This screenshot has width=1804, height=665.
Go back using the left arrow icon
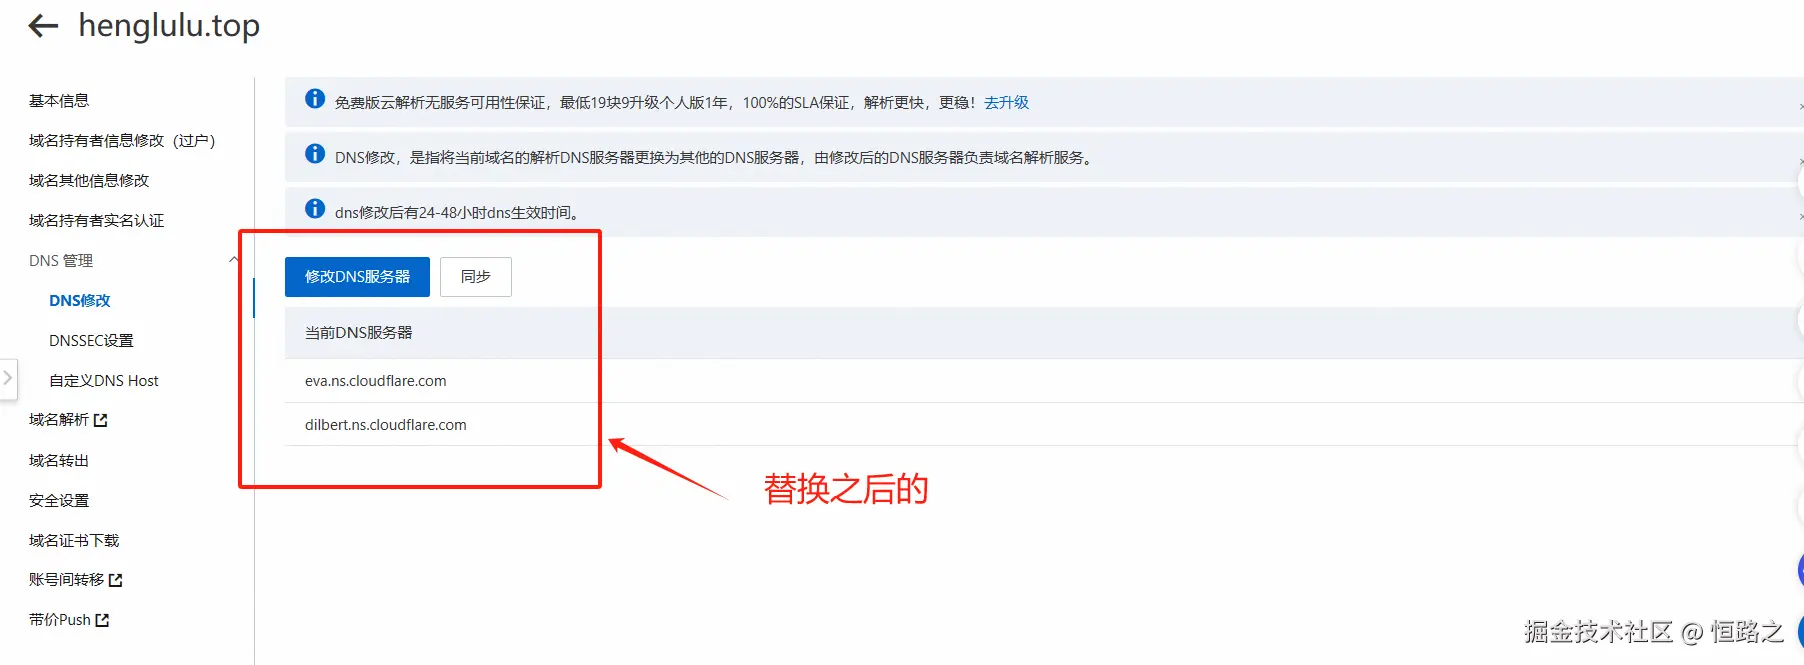click(43, 26)
